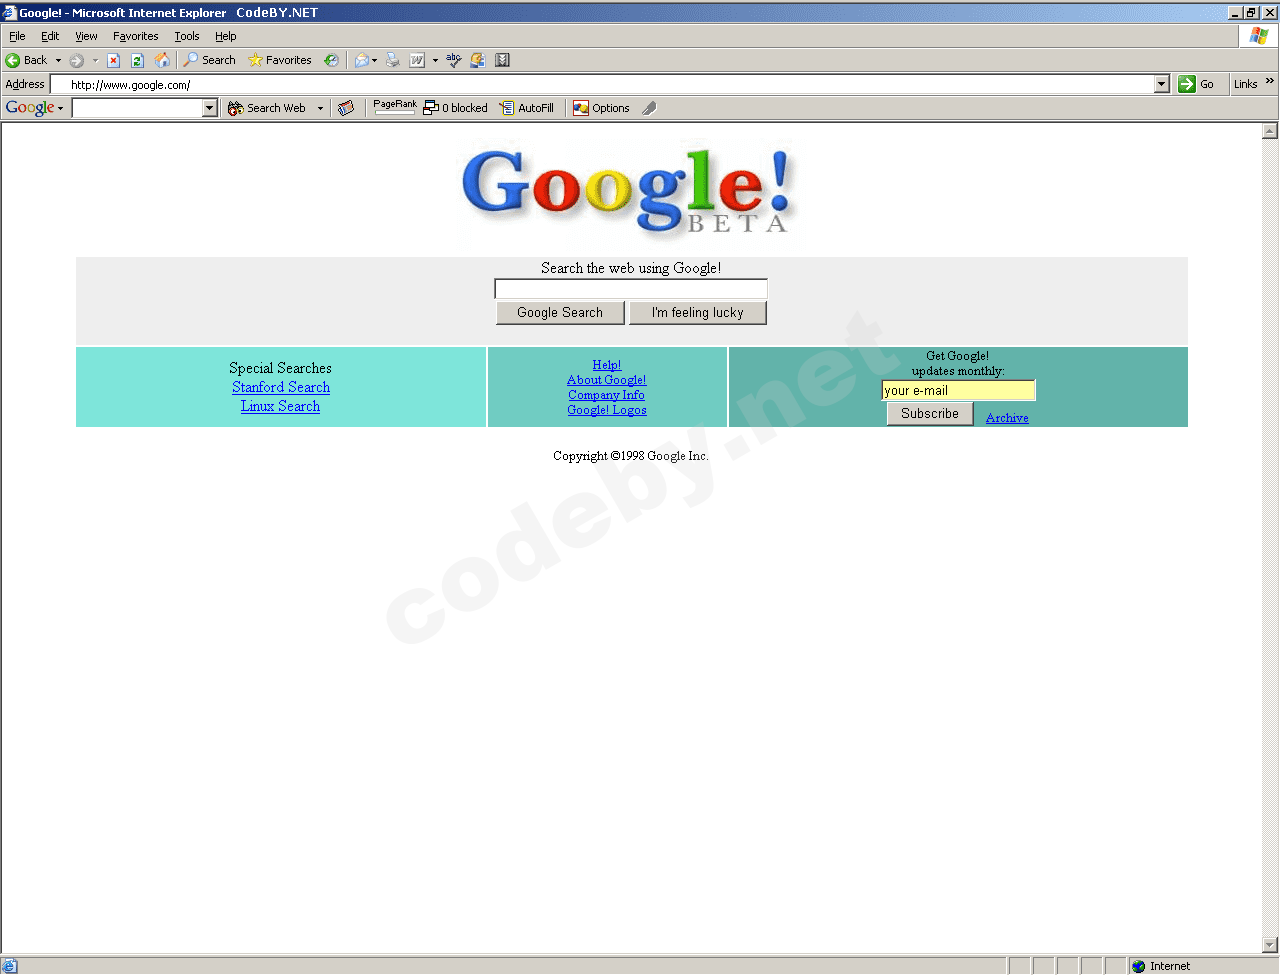Click the abc spell check icon
The image size is (1280, 975).
click(x=454, y=60)
